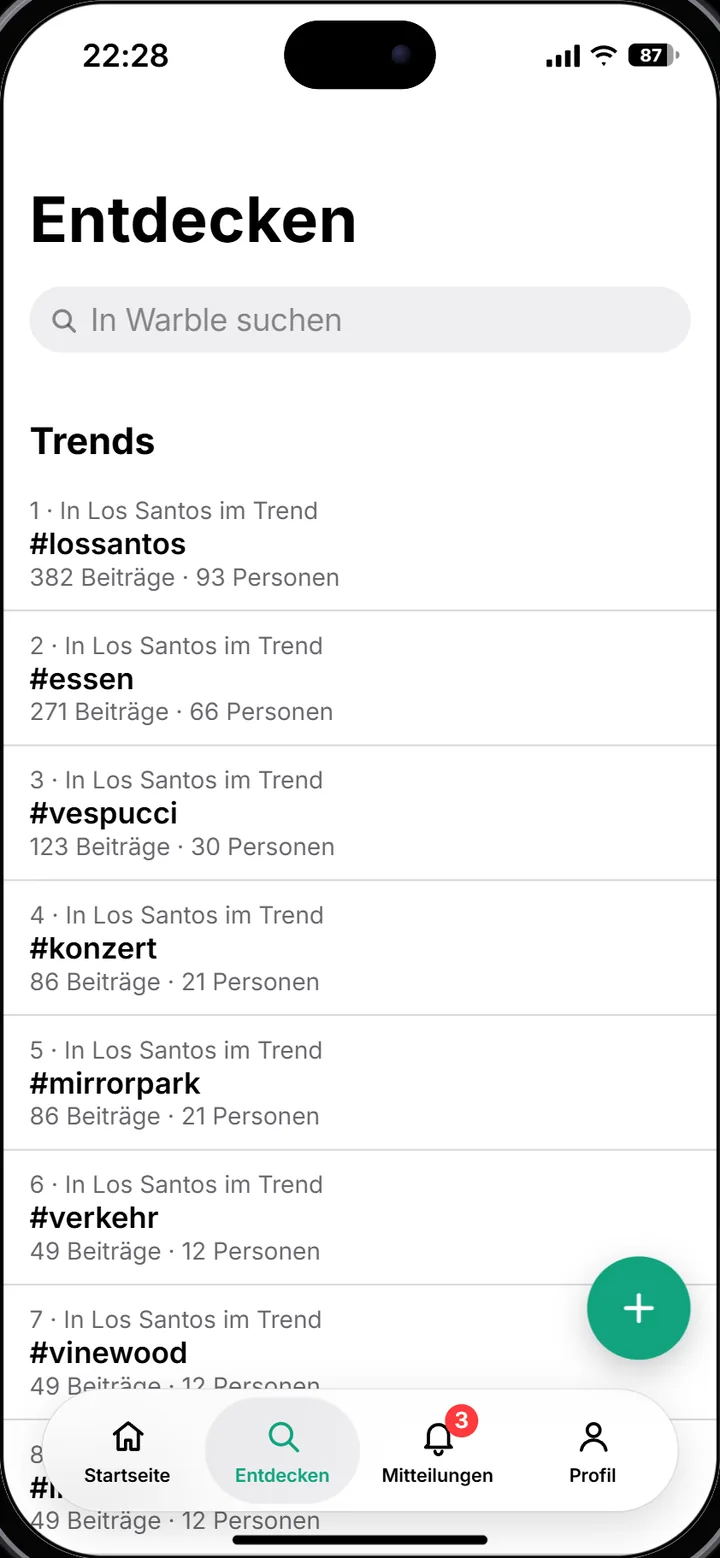Tap the red notification badge showing 3
720x1558 pixels.
pyautogui.click(x=461, y=1420)
